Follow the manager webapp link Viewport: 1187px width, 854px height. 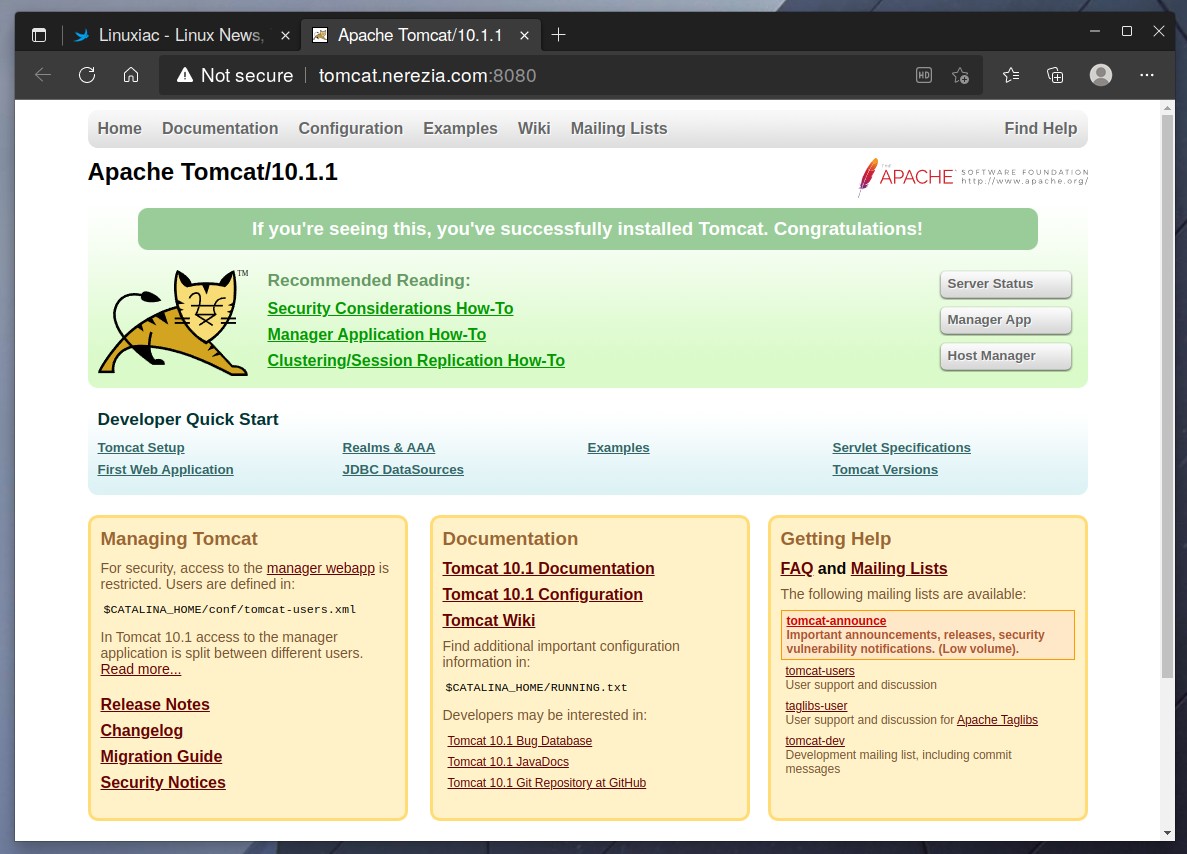(x=321, y=568)
